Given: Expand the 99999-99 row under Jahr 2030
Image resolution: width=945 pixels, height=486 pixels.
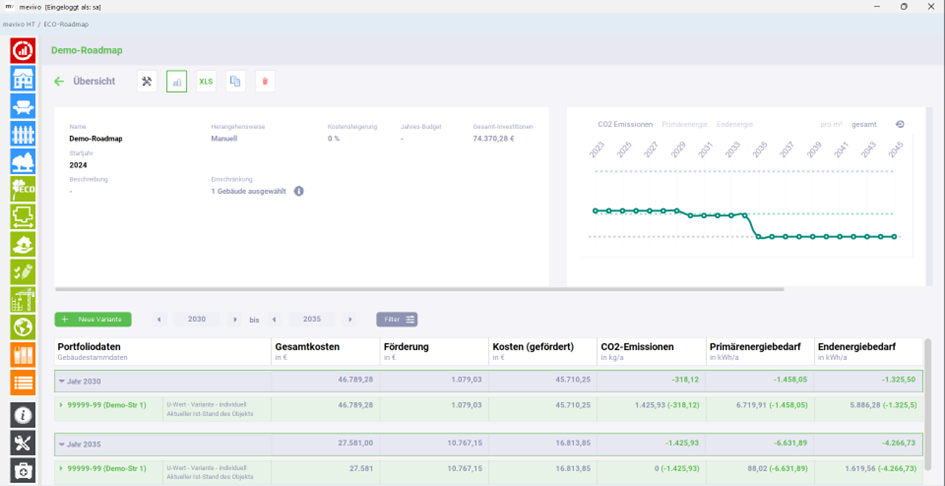Looking at the screenshot, I should tap(61, 405).
